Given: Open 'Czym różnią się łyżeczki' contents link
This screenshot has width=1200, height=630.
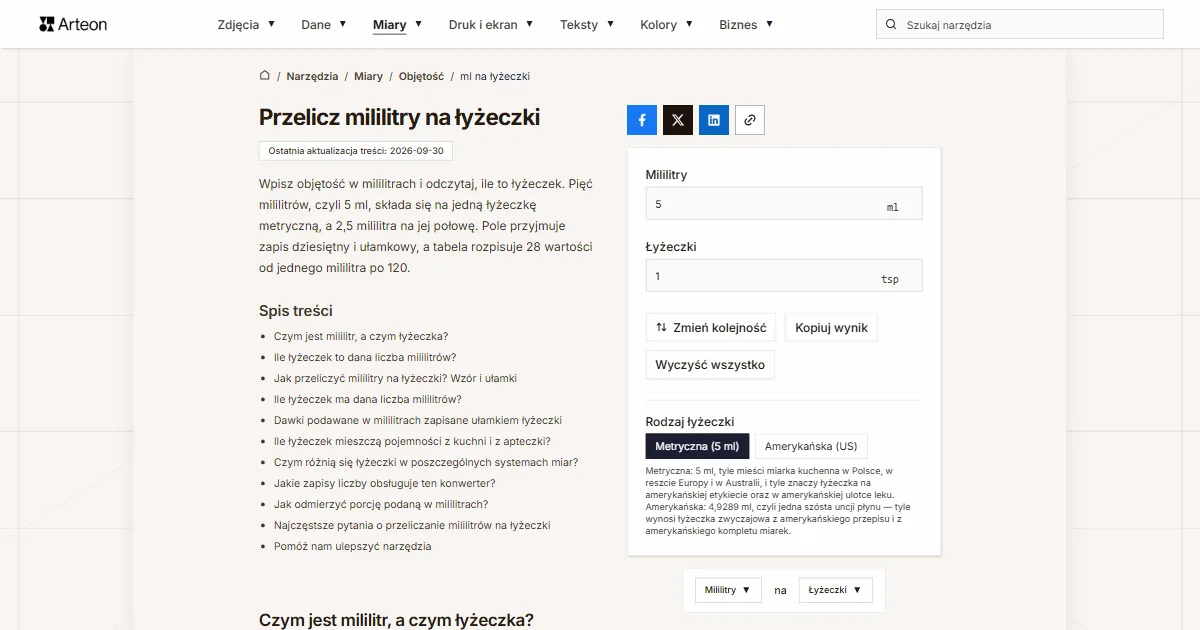Looking at the screenshot, I should (x=426, y=462).
